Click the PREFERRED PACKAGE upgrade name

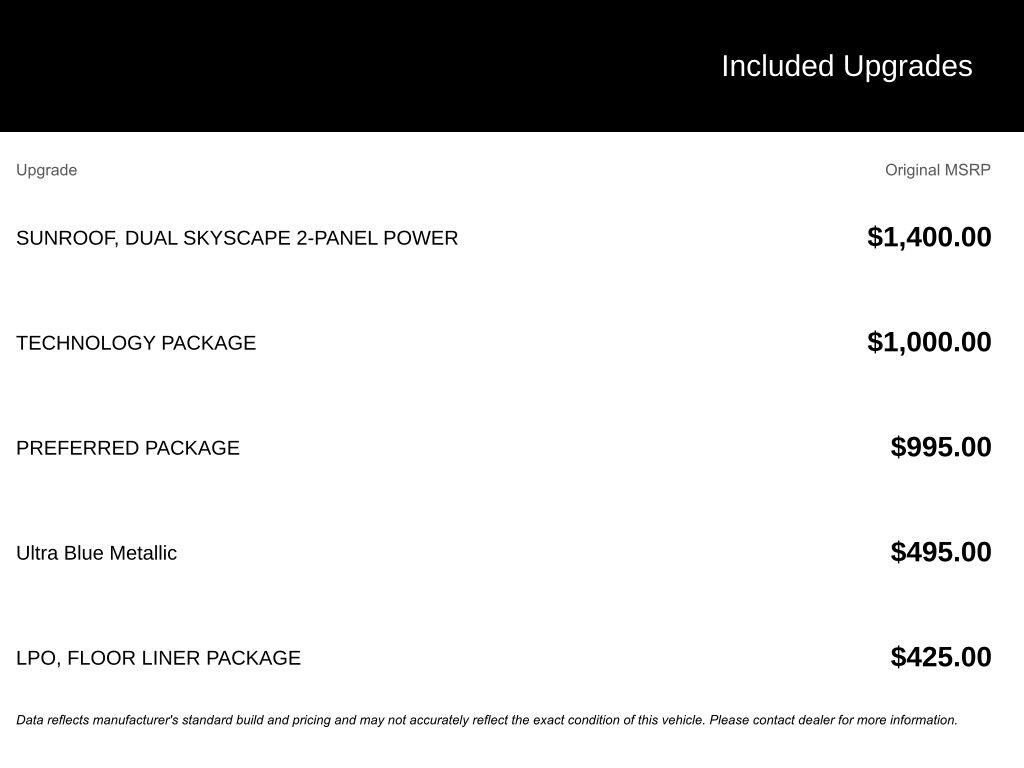pyautogui.click(x=128, y=448)
